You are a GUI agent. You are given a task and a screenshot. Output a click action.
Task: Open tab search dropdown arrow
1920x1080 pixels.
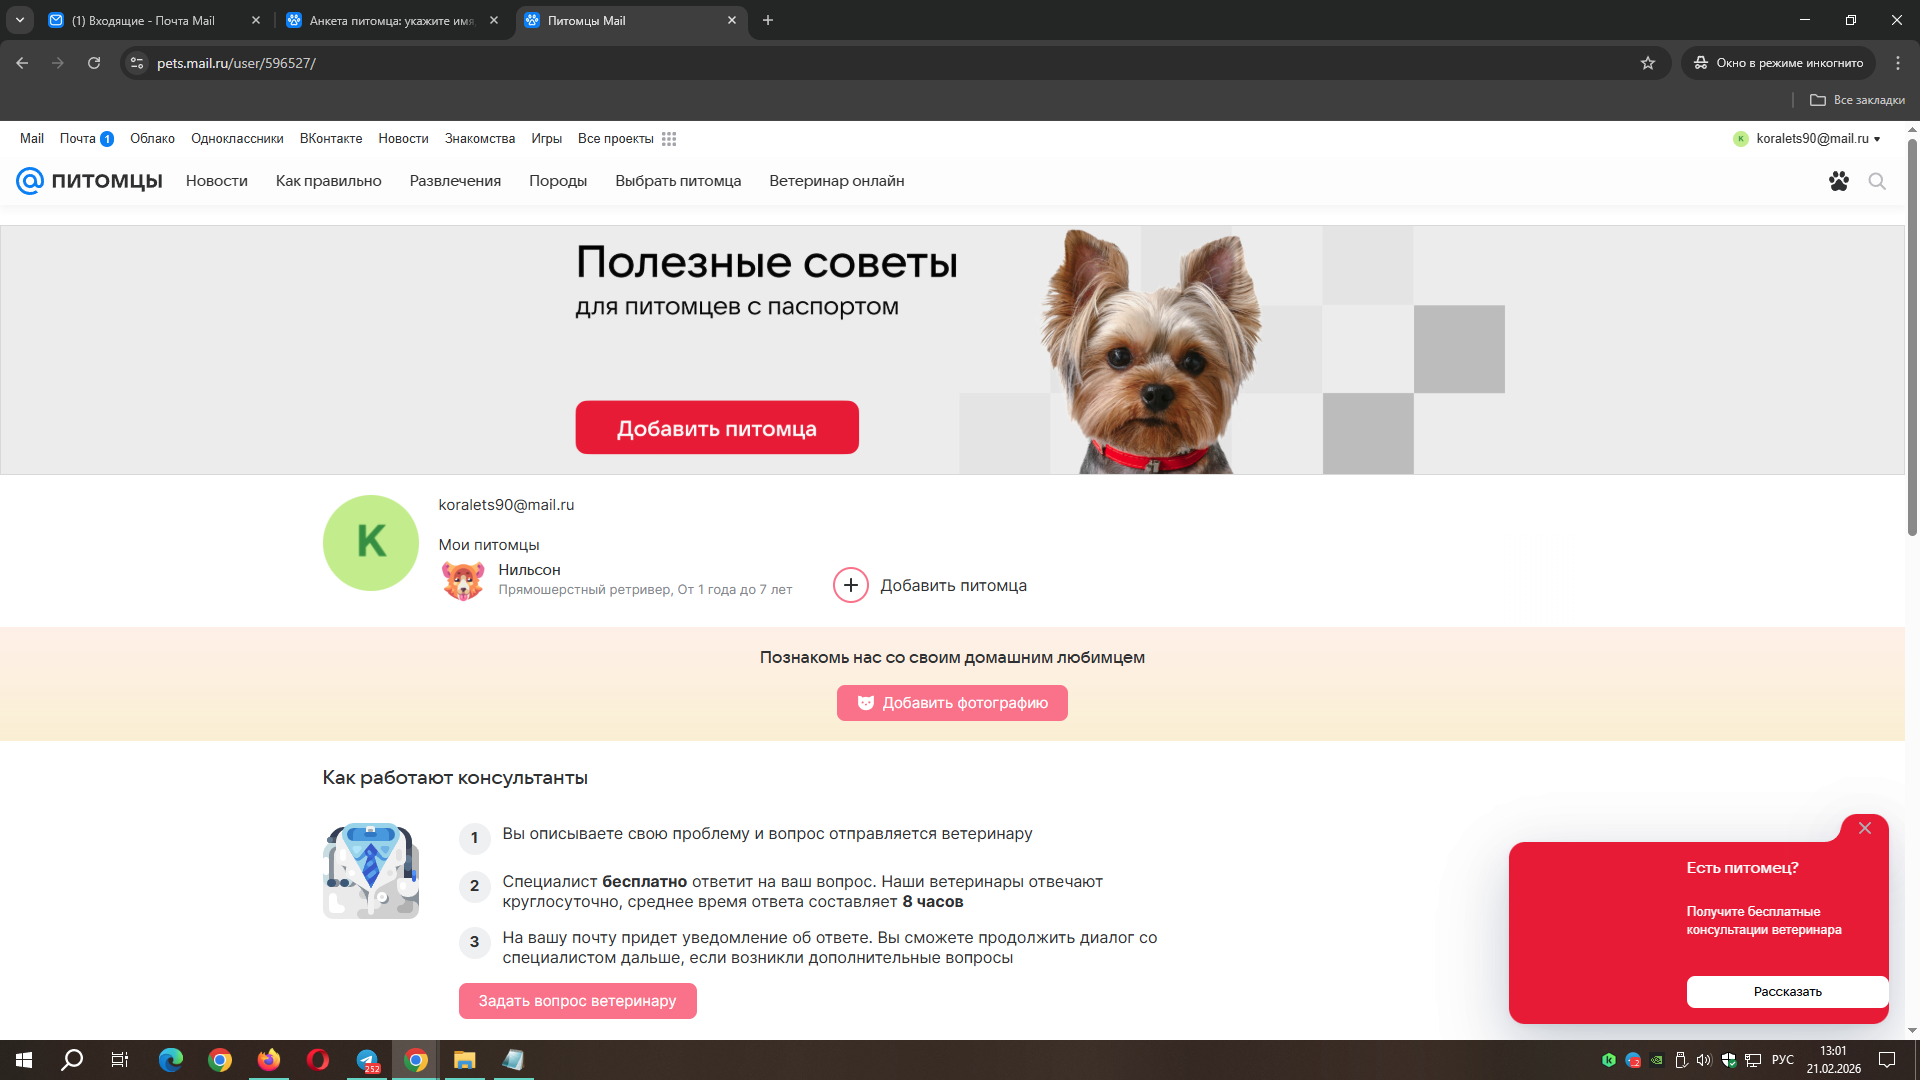coord(19,20)
